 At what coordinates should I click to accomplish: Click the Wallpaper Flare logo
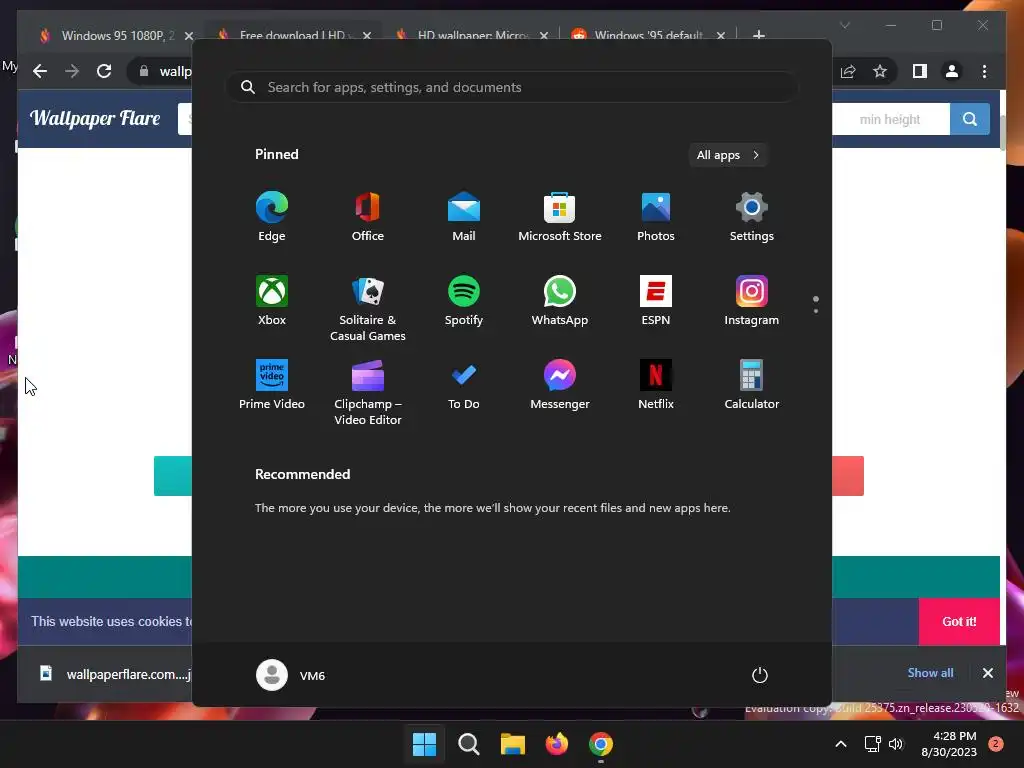click(x=95, y=118)
